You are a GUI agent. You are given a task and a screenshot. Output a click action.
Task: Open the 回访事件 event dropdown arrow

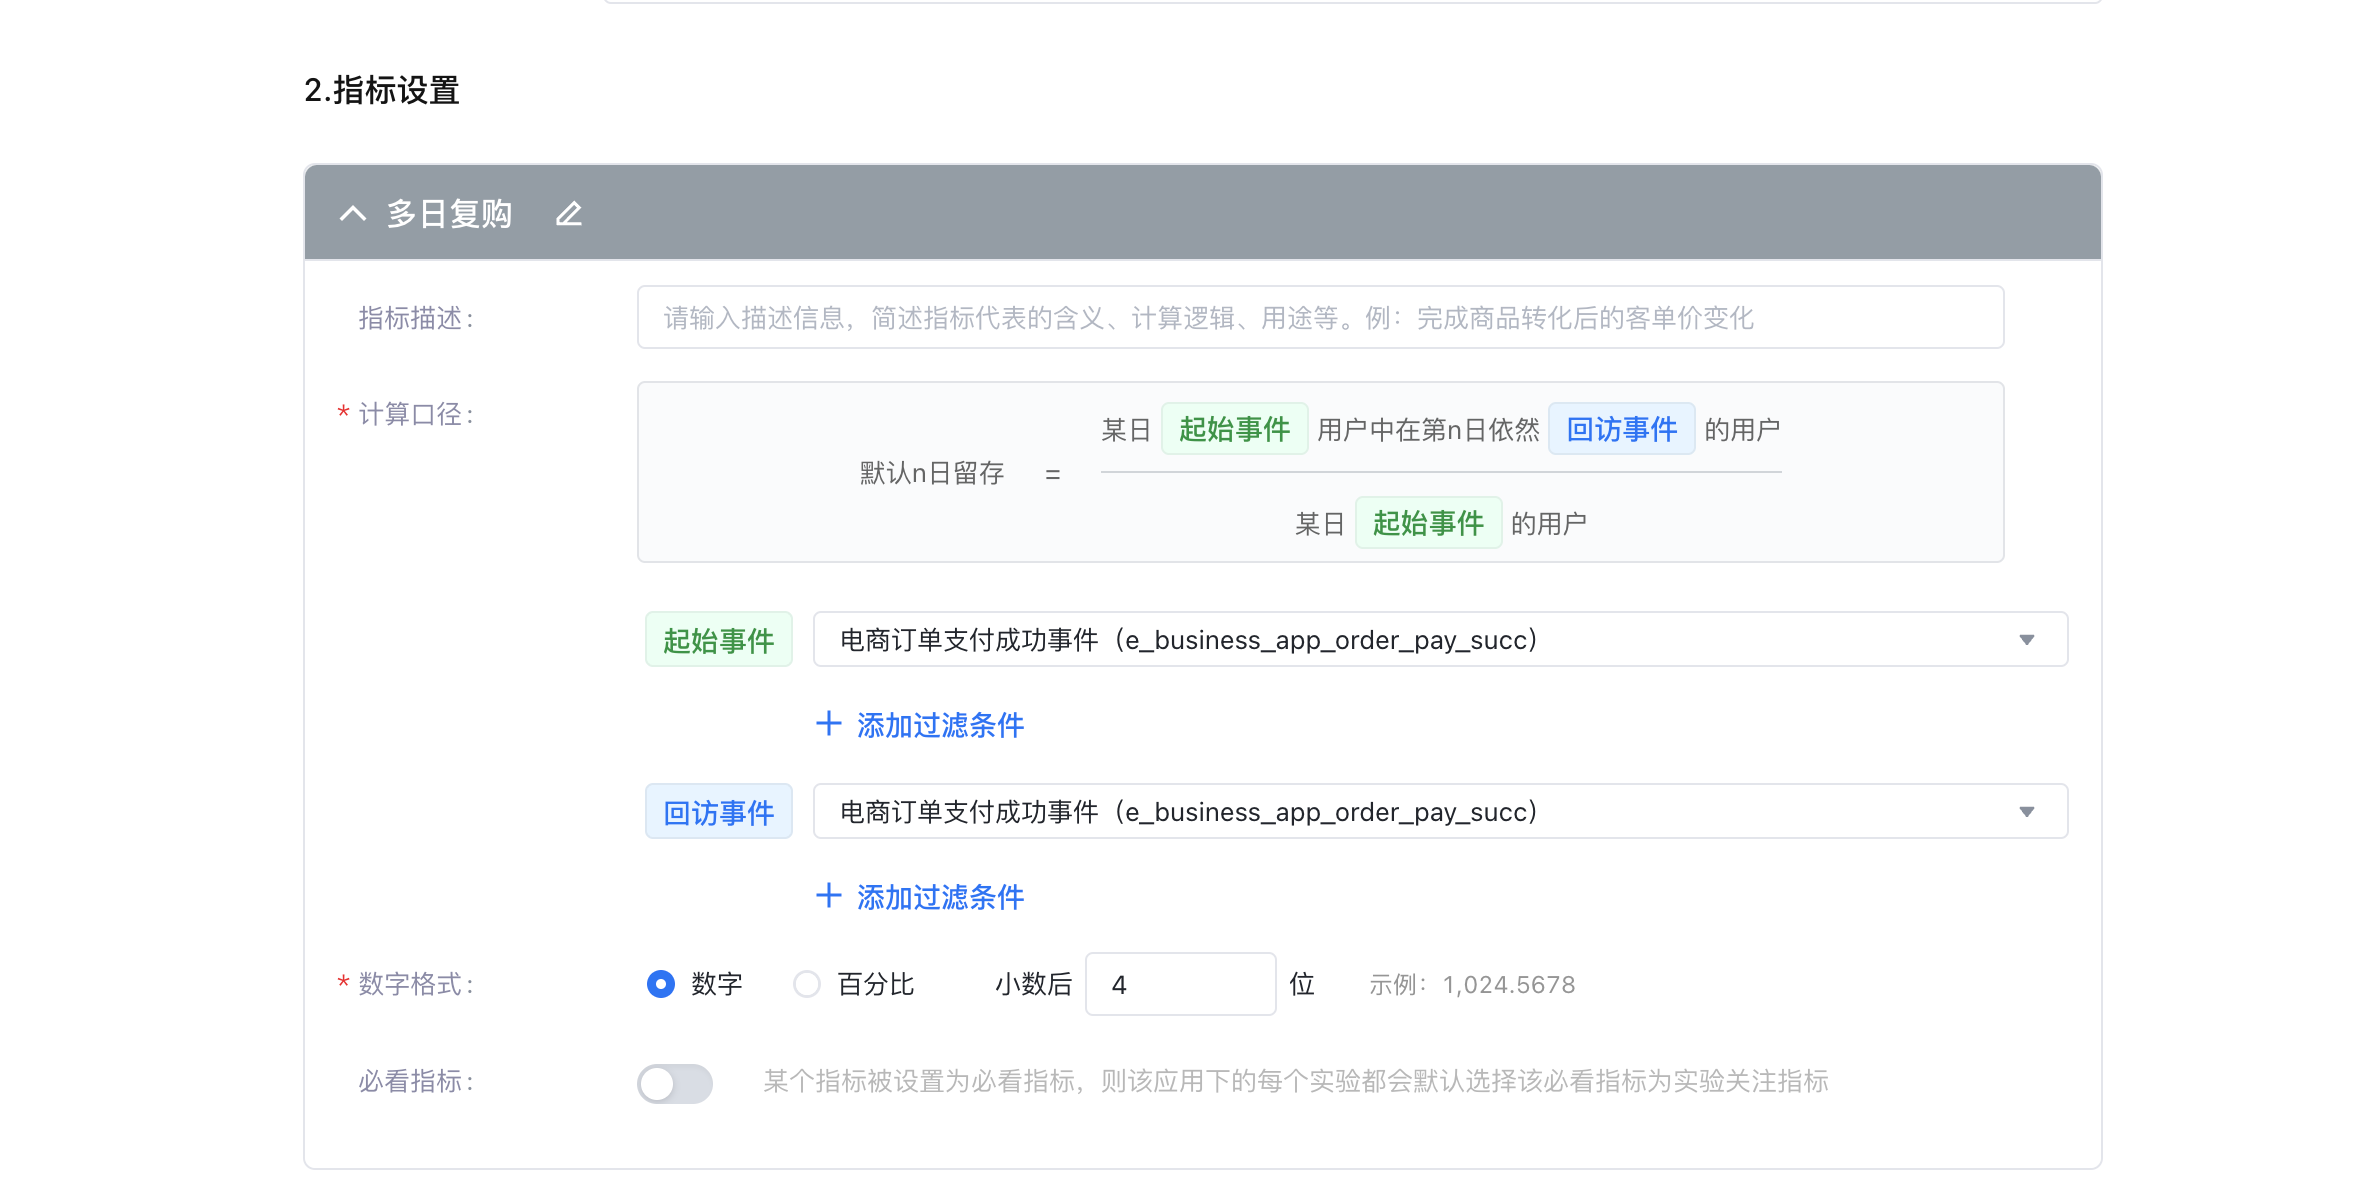tap(2026, 812)
